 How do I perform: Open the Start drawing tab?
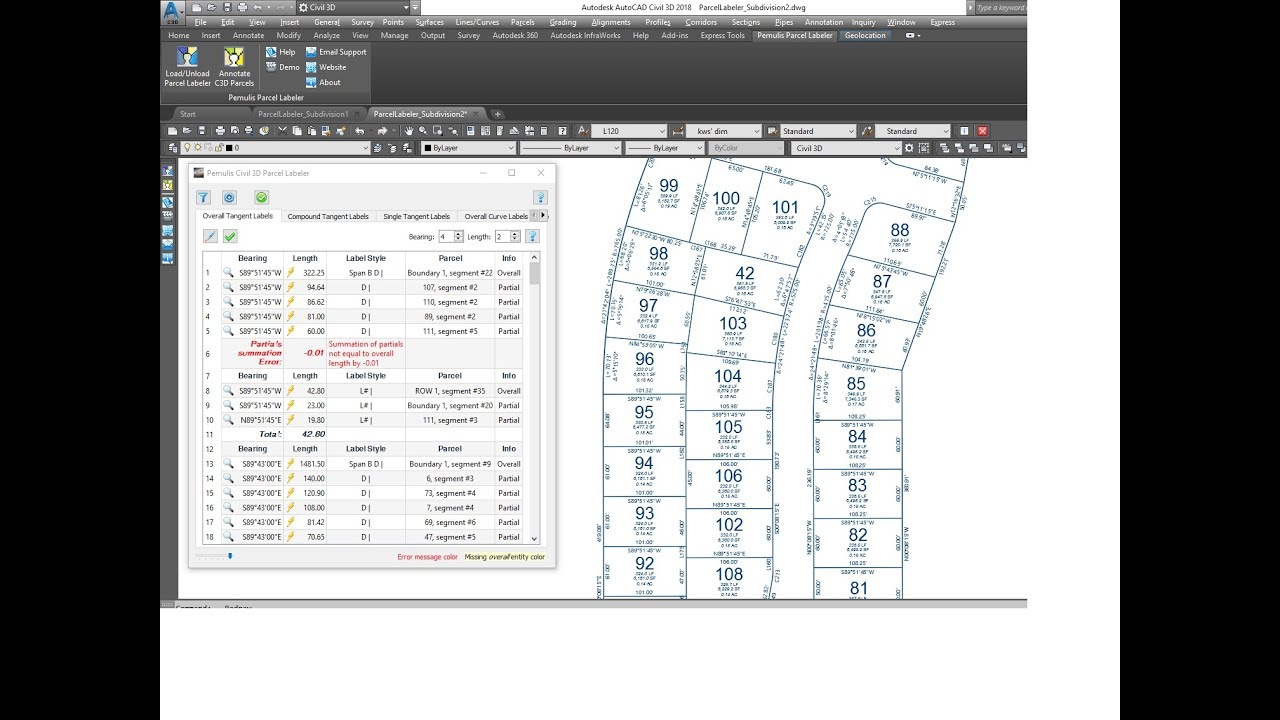[x=188, y=114]
